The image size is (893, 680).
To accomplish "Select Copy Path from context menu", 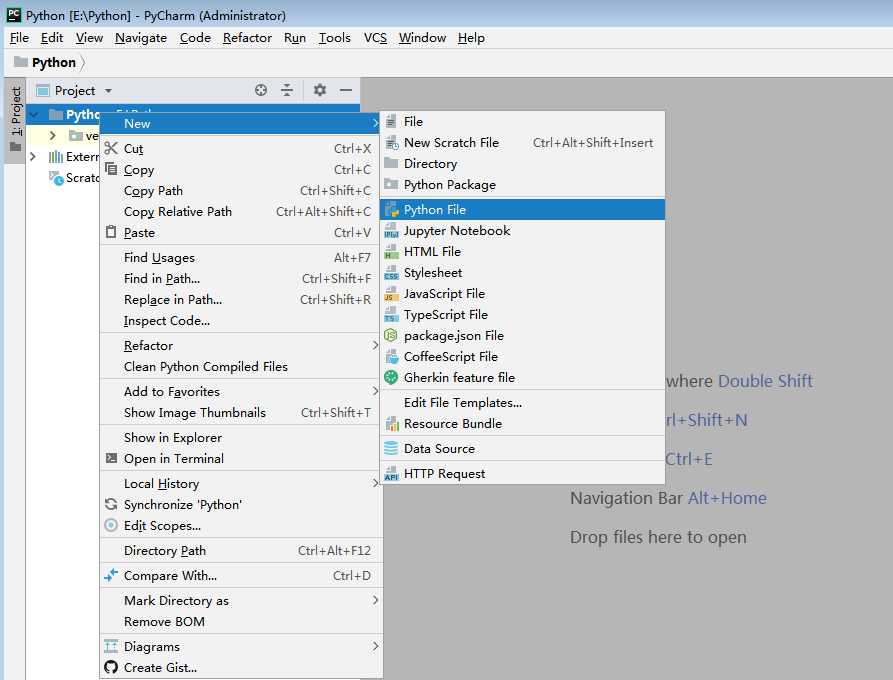I will coord(240,190).
